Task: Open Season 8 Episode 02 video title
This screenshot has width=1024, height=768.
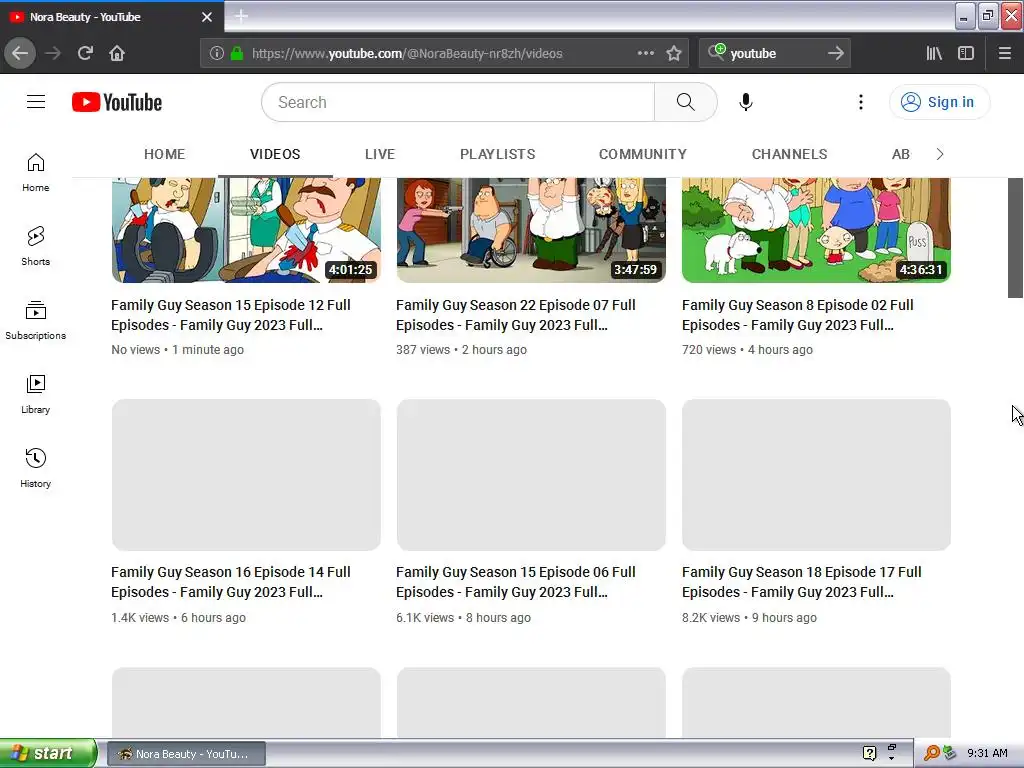Action: click(798, 315)
